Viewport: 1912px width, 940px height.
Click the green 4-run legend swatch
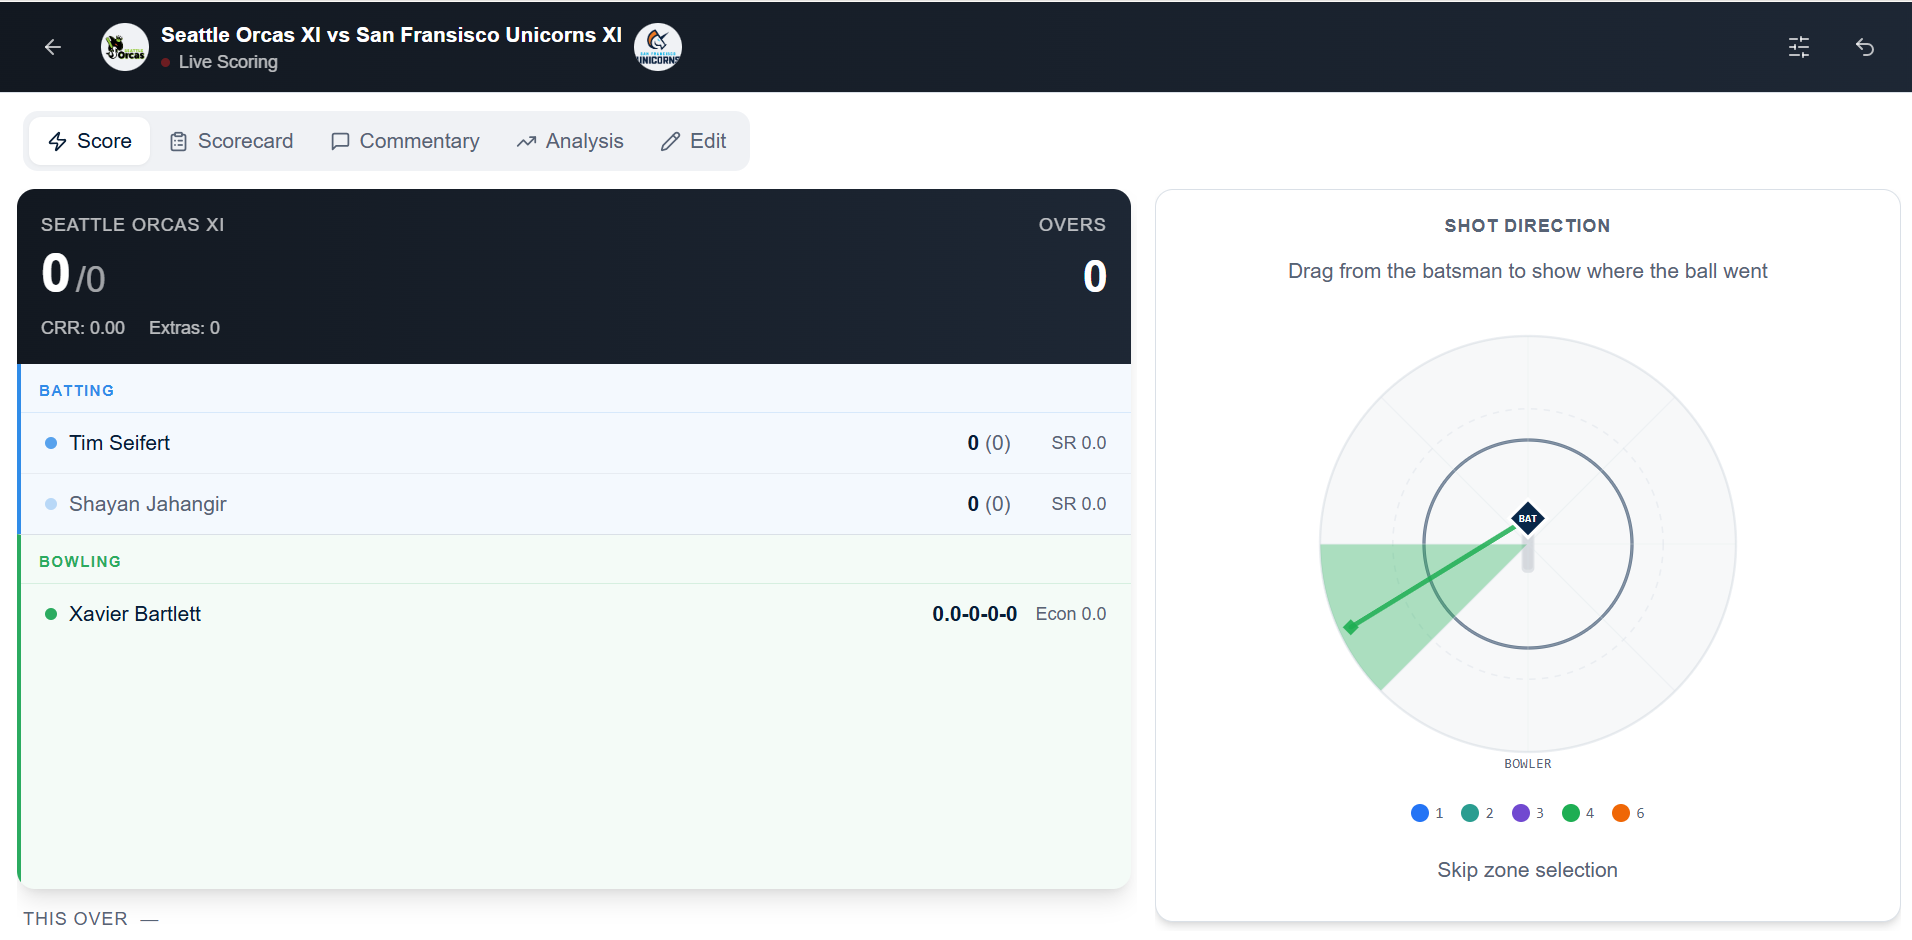click(1571, 813)
